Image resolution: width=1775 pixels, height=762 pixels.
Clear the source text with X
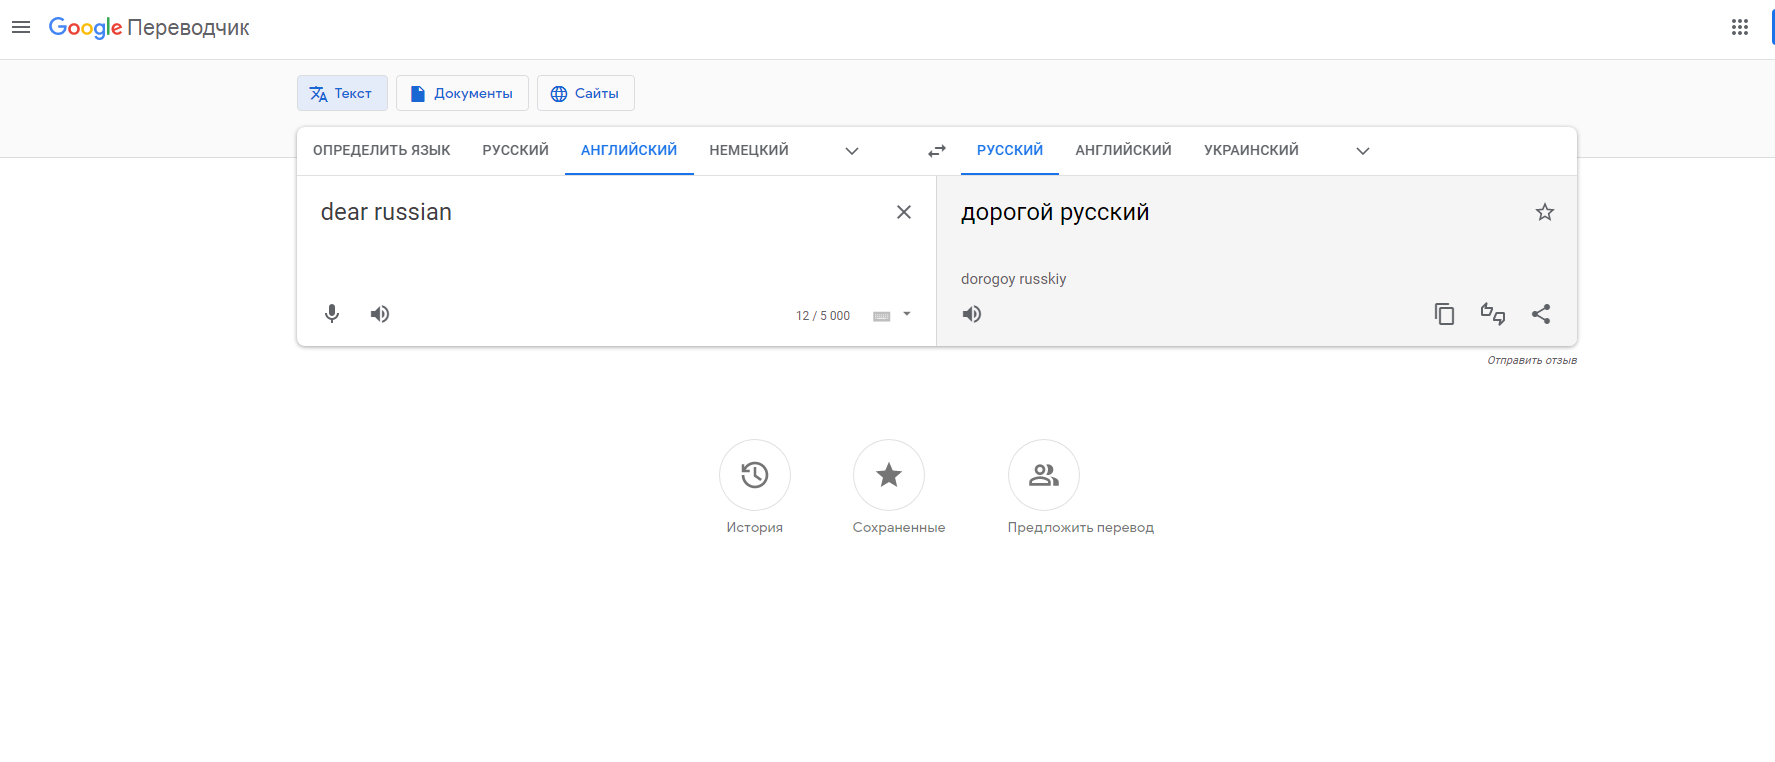[x=904, y=212]
